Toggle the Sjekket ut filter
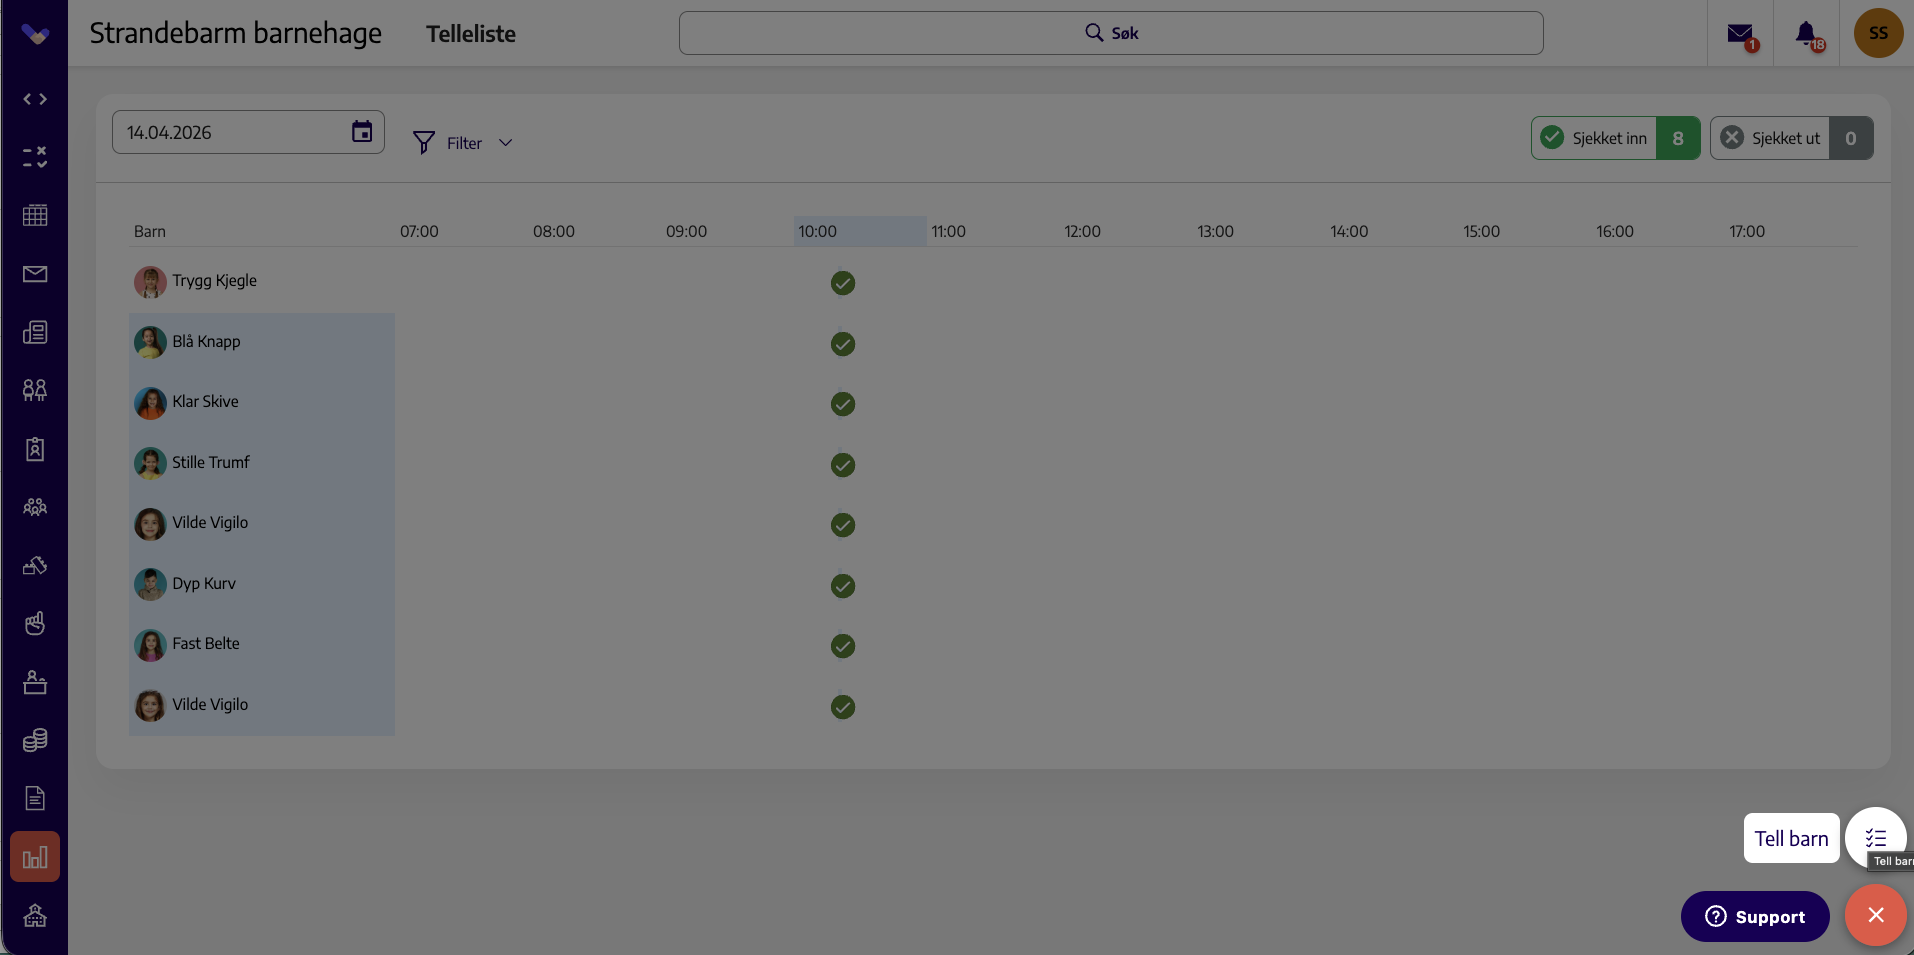The width and height of the screenshot is (1914, 955). click(1791, 138)
